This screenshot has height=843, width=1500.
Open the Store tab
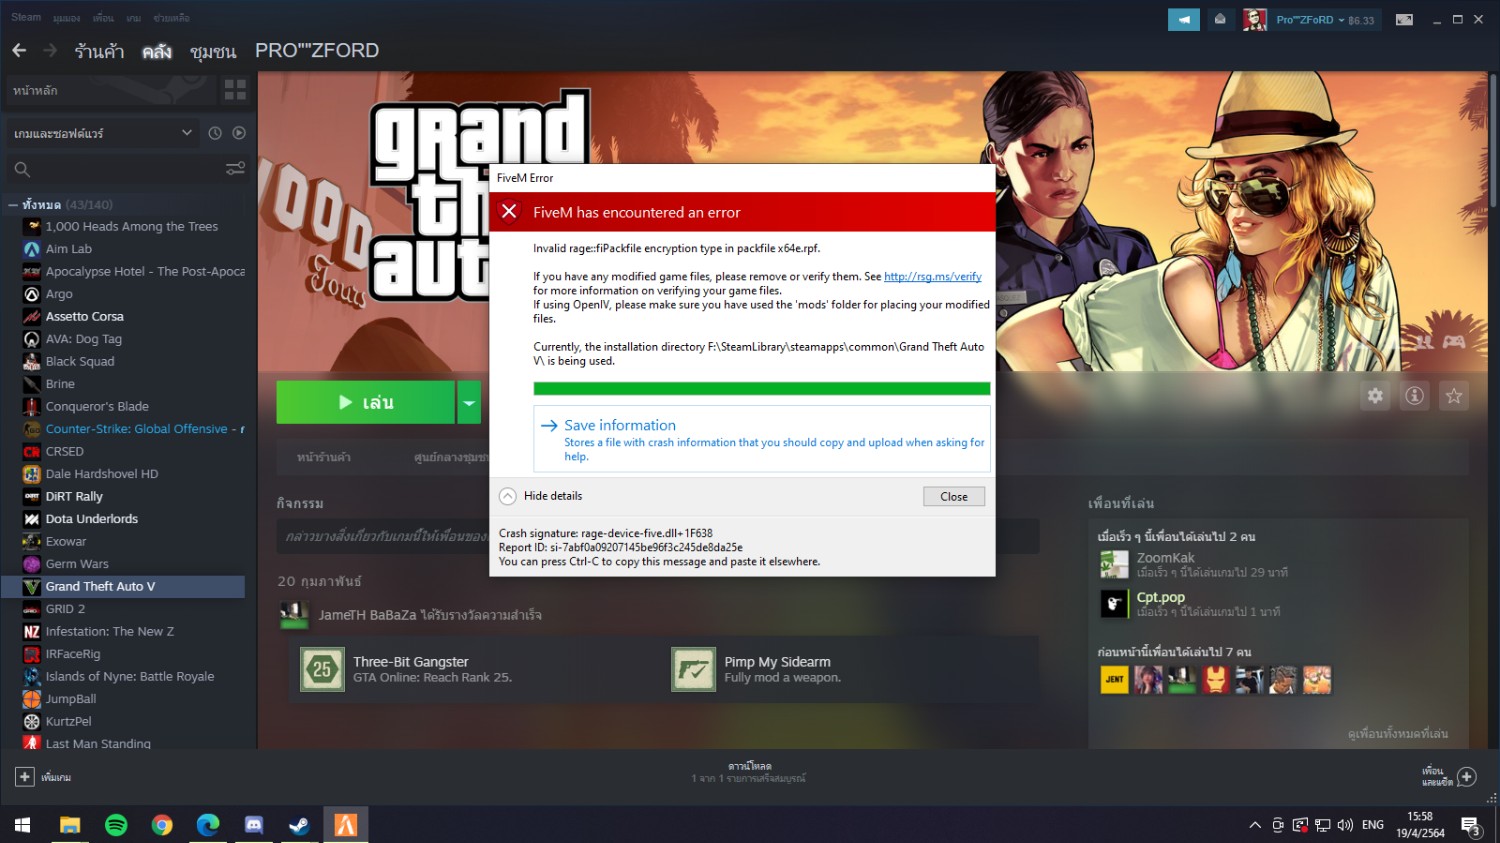click(x=99, y=50)
